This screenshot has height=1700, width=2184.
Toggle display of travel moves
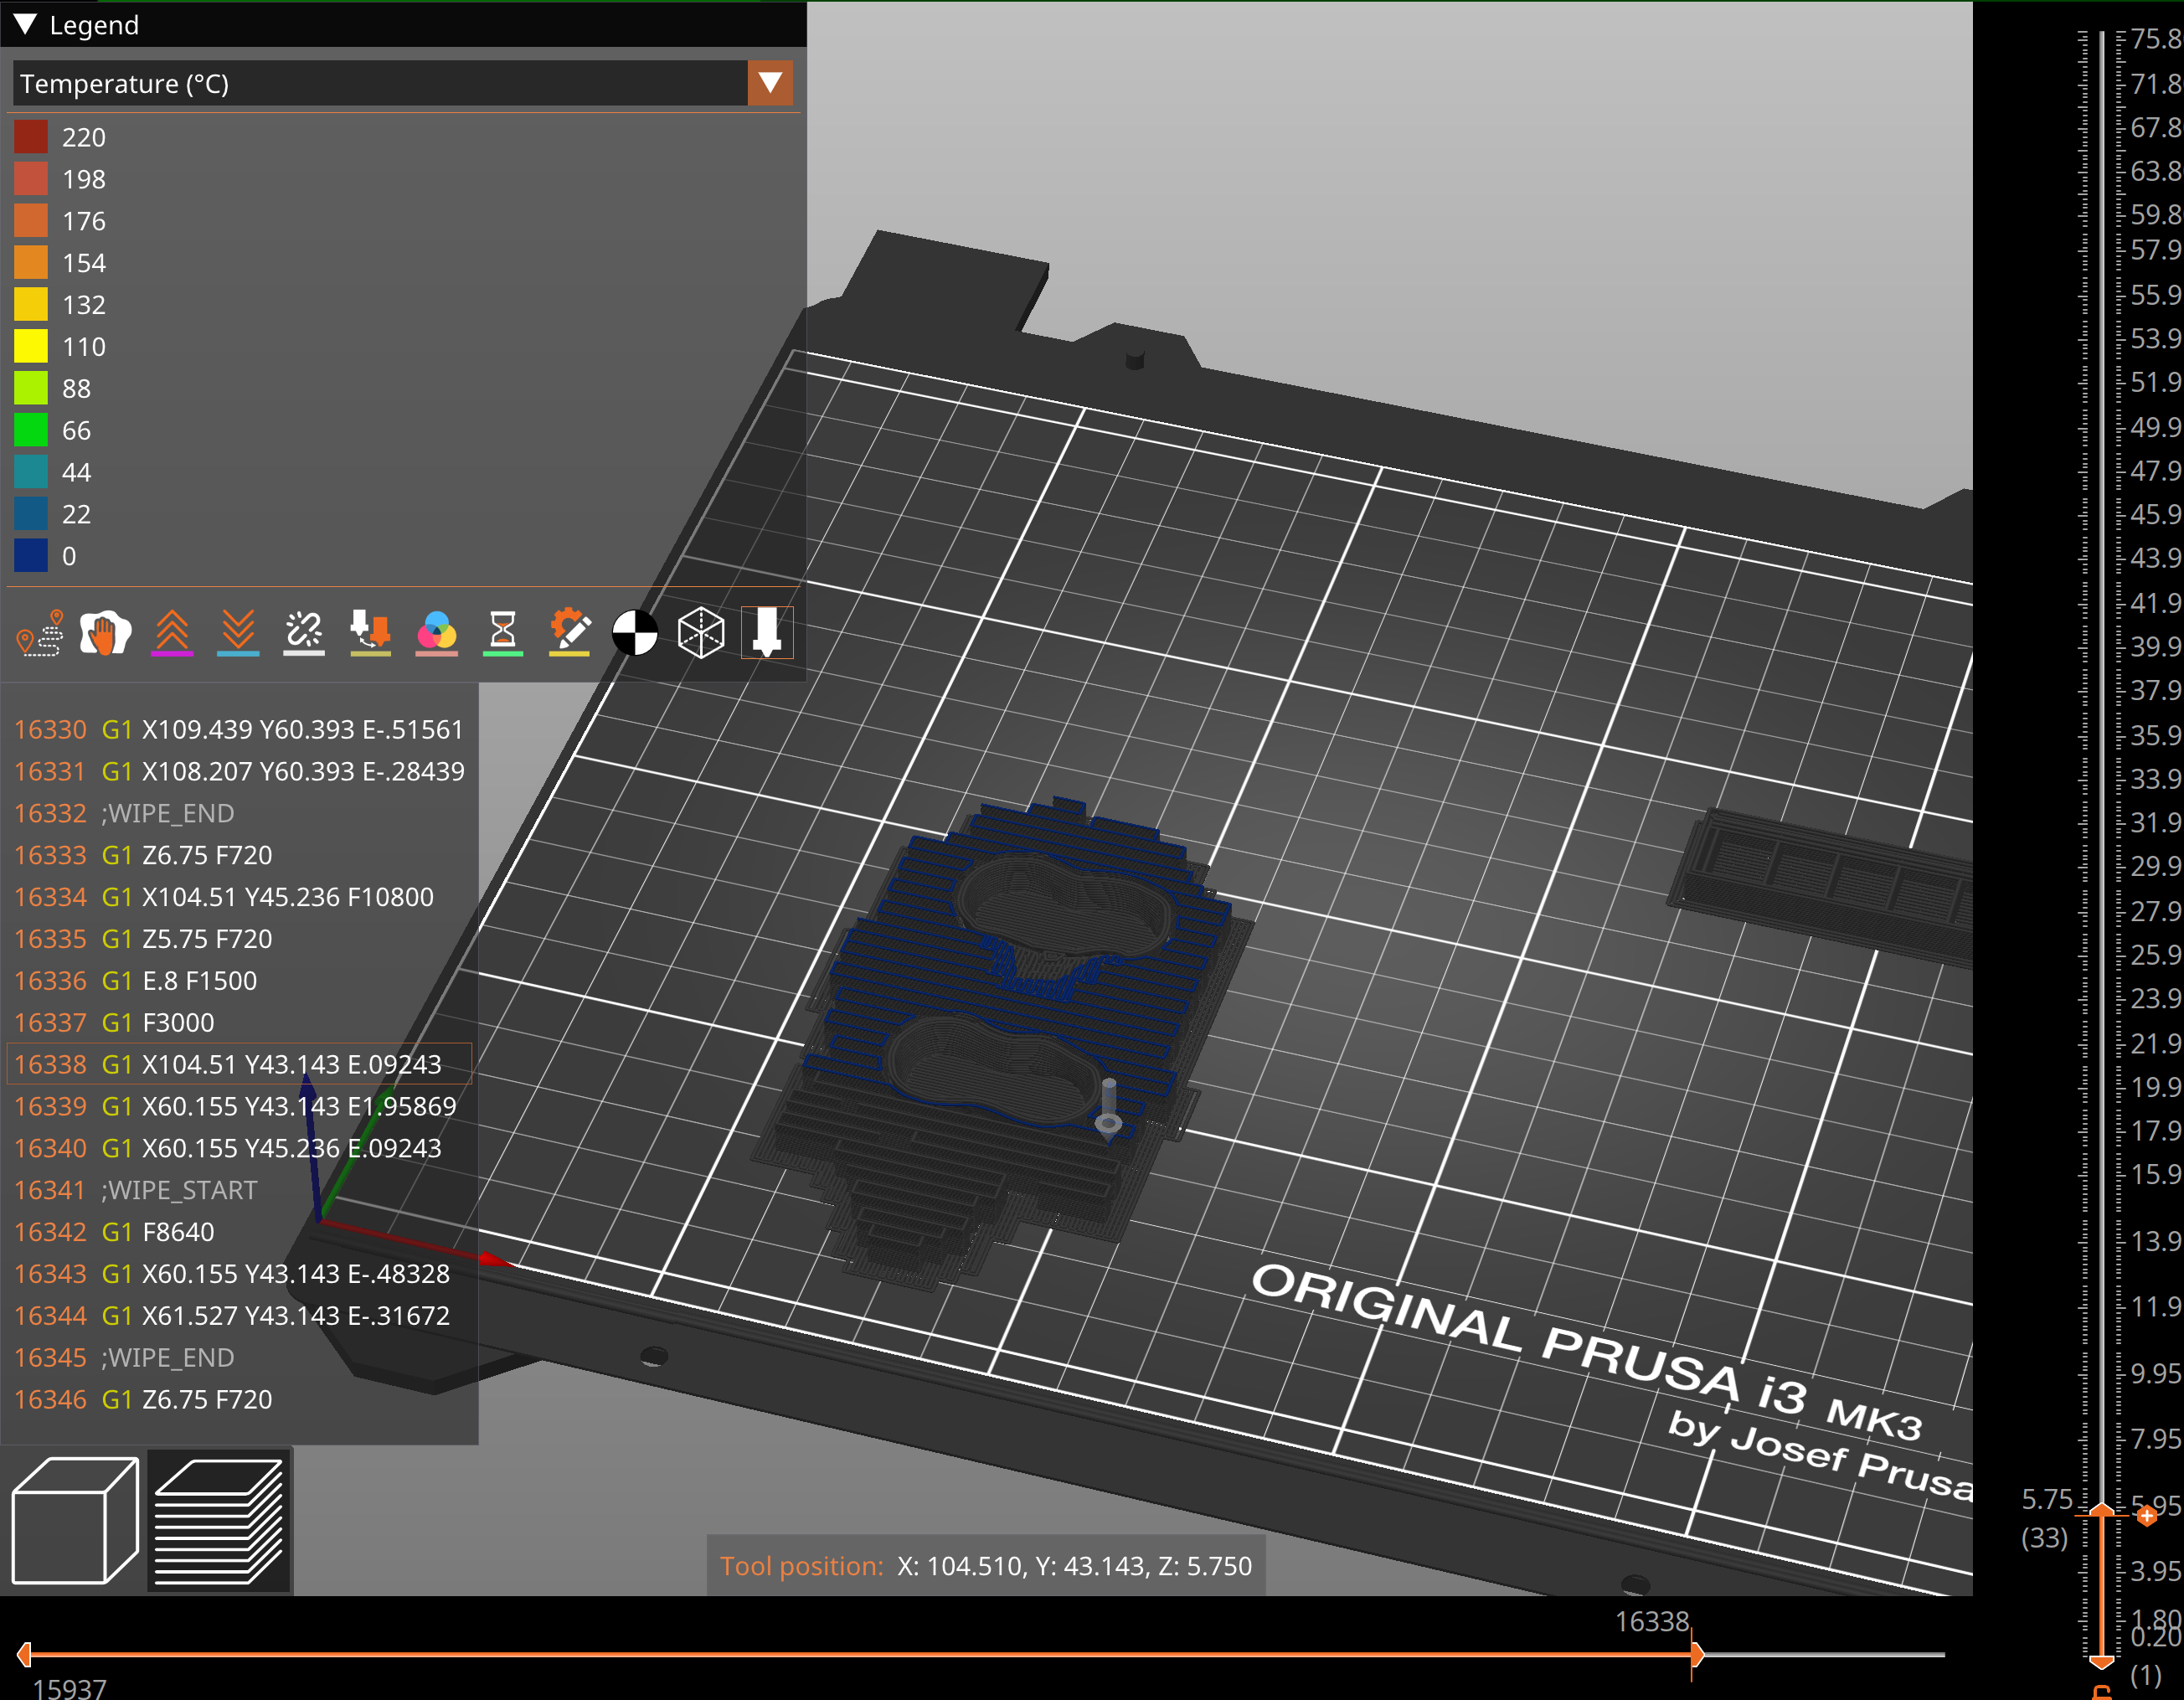(x=40, y=632)
